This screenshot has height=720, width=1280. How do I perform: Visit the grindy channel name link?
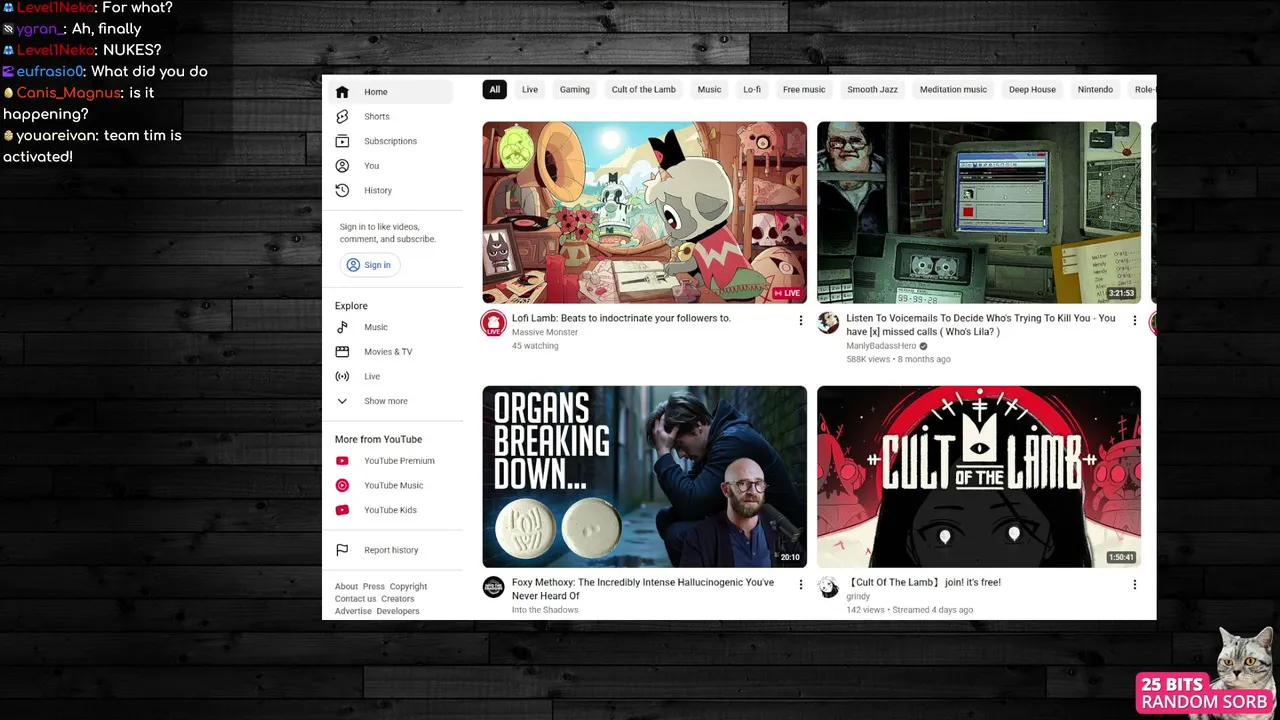coord(858,596)
